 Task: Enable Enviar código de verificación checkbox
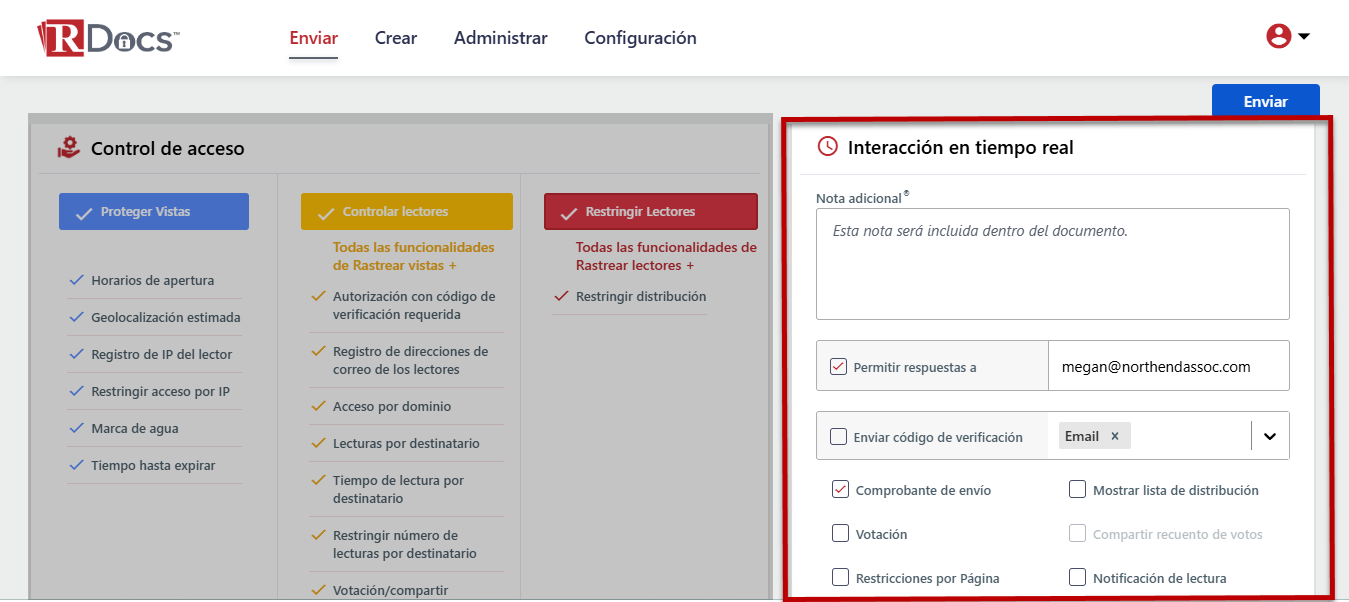click(838, 436)
